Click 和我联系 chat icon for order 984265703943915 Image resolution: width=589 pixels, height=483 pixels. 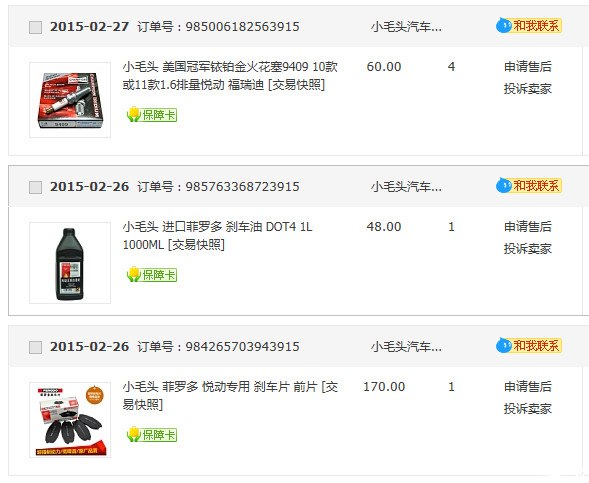(x=529, y=346)
